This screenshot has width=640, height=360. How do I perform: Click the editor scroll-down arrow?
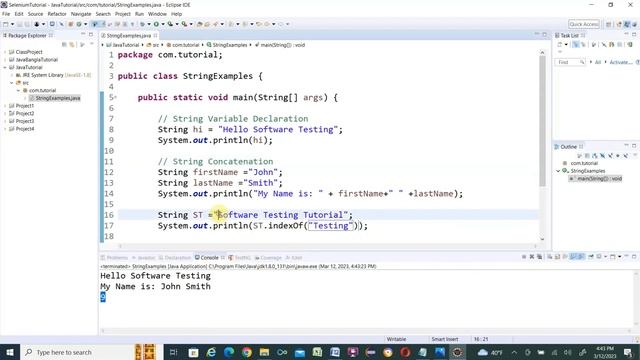pyautogui.click(x=542, y=239)
